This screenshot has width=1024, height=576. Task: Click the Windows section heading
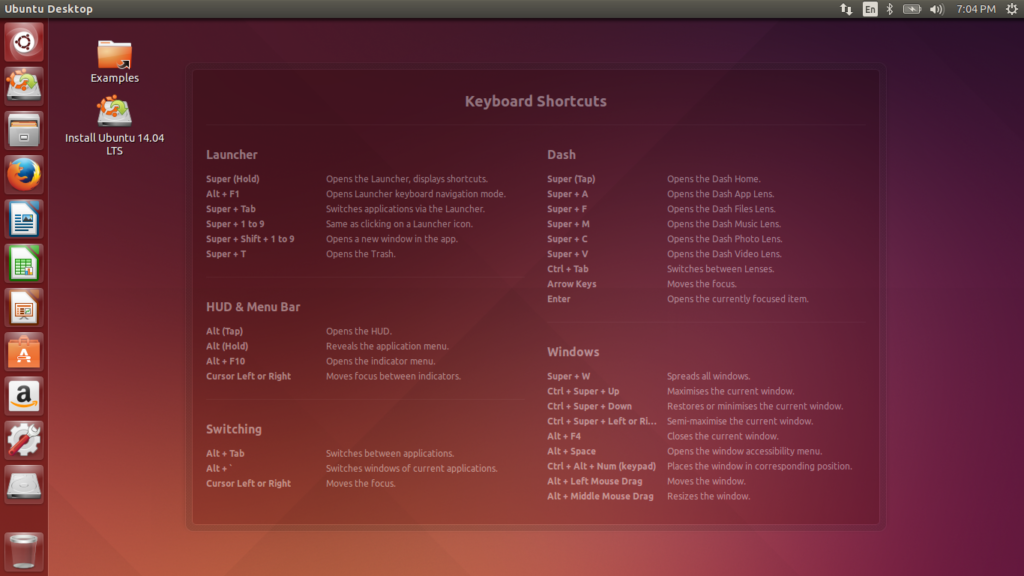click(x=573, y=352)
